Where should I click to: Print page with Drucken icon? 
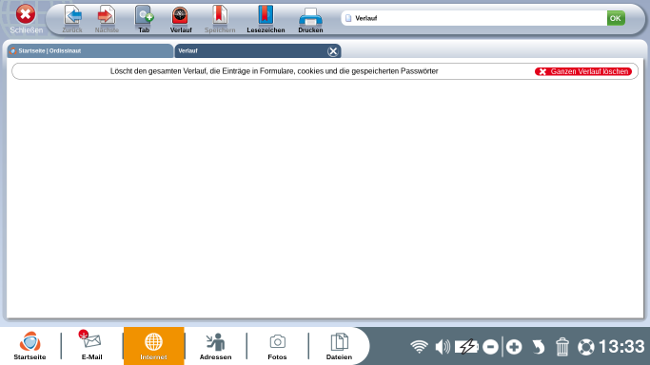click(310, 19)
